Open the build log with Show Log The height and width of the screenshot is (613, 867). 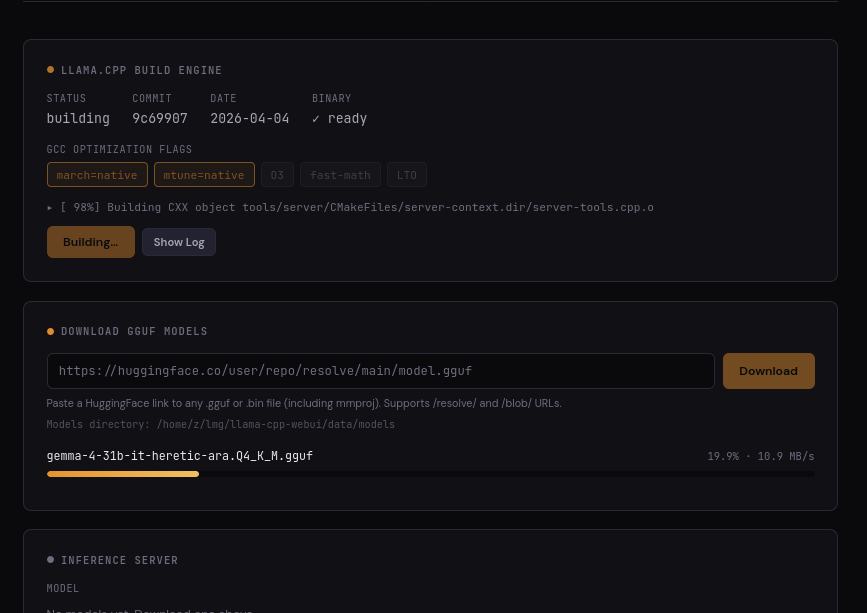[x=179, y=242]
